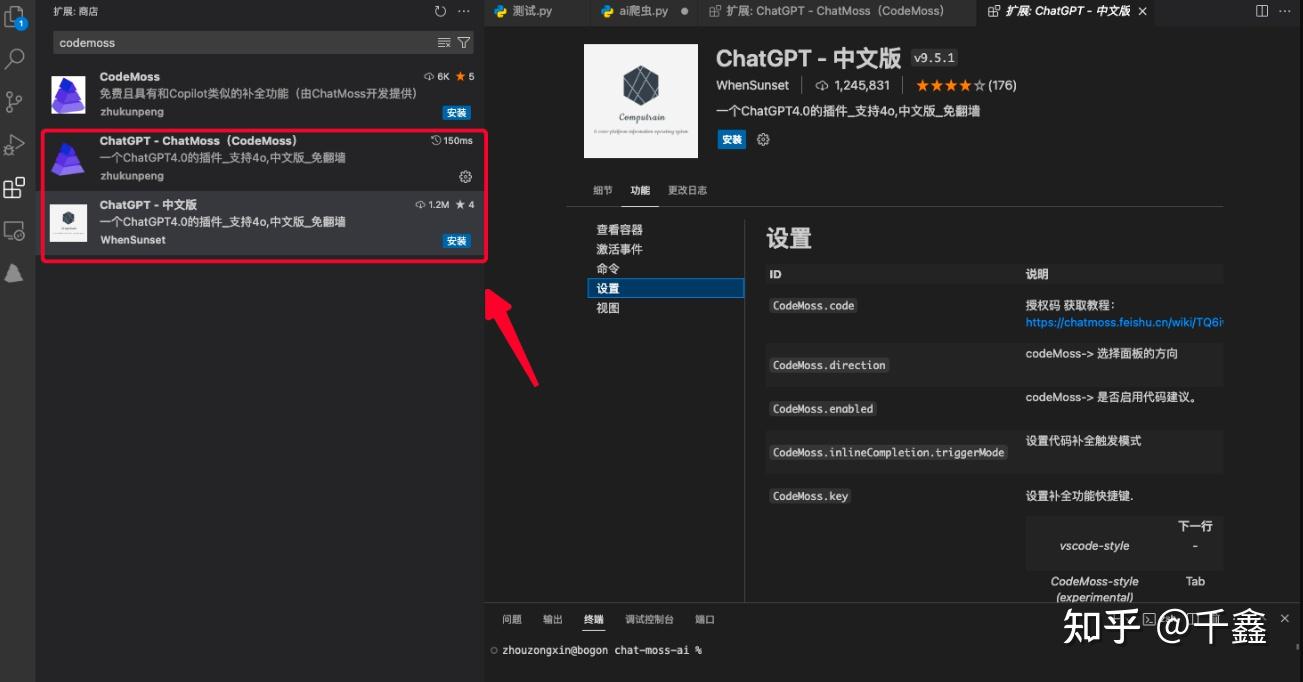1303x682 pixels.
Task: Refresh the extensions marketplace results
Action: [x=440, y=11]
